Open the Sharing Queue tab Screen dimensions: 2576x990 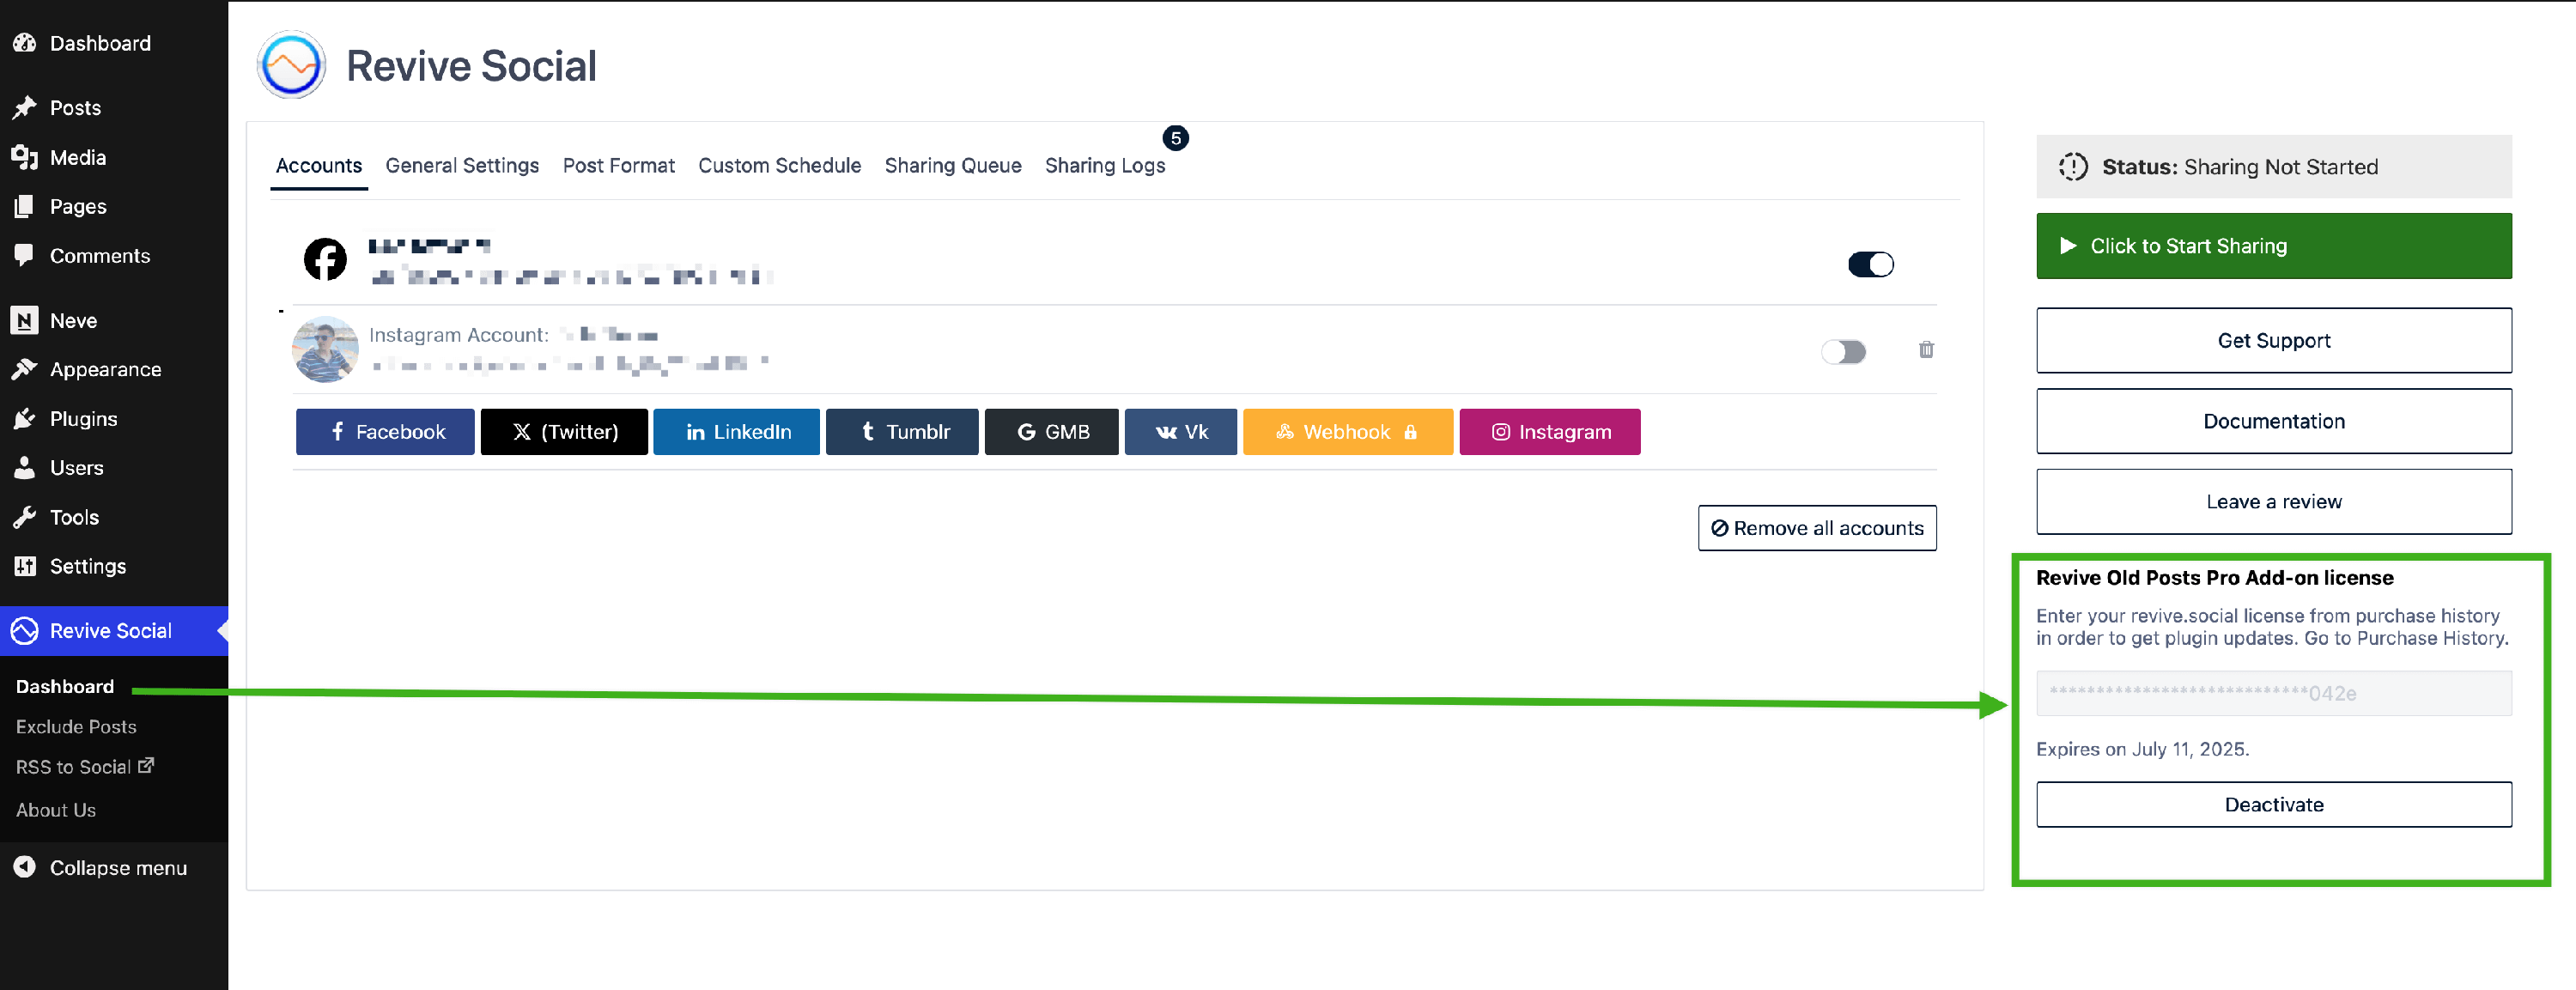pos(952,166)
